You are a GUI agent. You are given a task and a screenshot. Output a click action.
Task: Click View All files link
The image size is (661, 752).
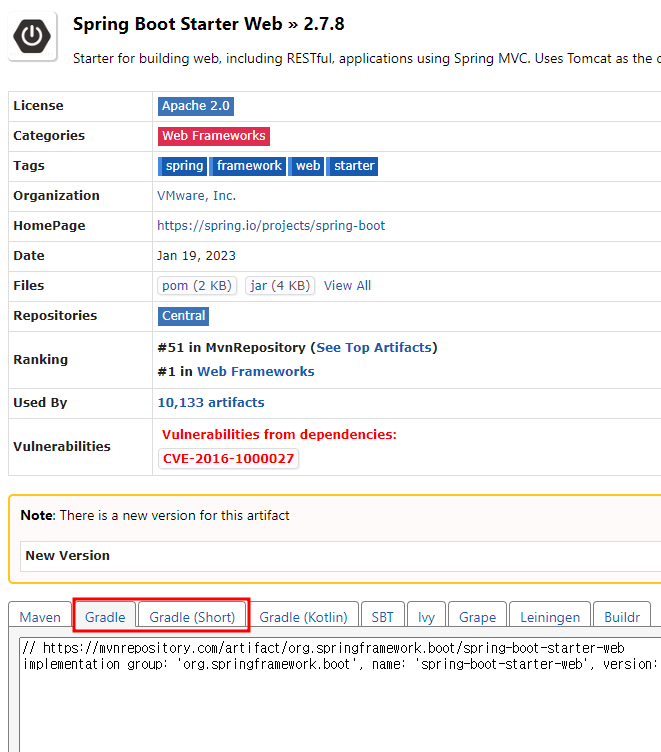point(347,286)
